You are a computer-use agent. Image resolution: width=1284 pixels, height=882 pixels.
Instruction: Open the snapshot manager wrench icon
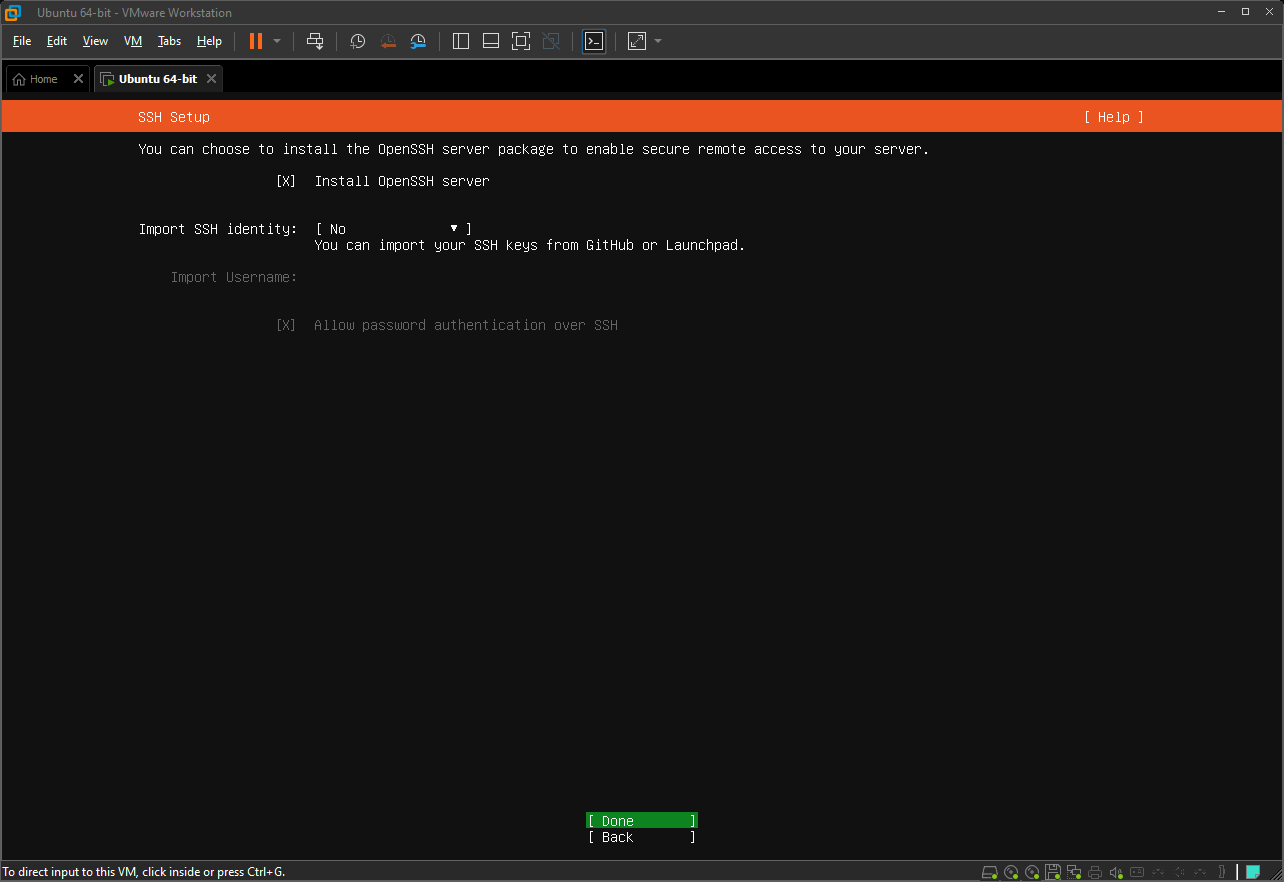[418, 41]
